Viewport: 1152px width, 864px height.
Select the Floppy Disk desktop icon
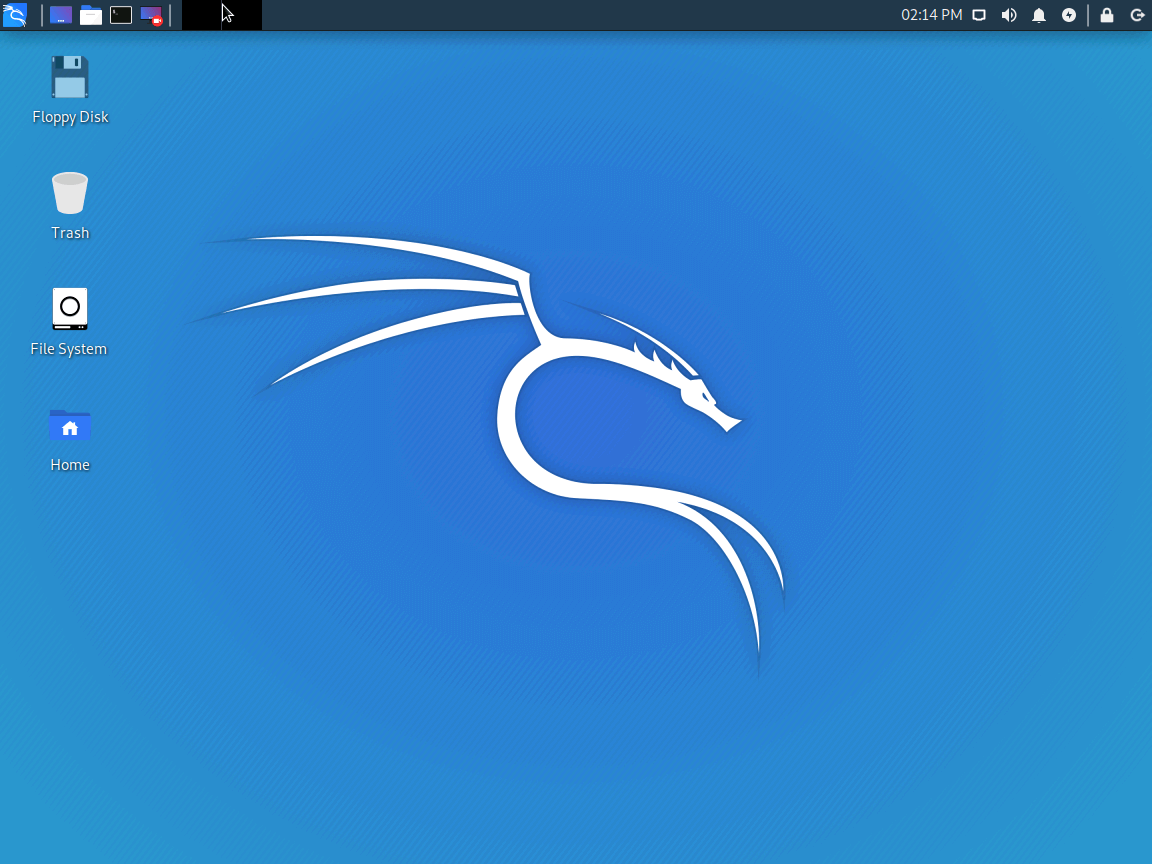[x=70, y=78]
